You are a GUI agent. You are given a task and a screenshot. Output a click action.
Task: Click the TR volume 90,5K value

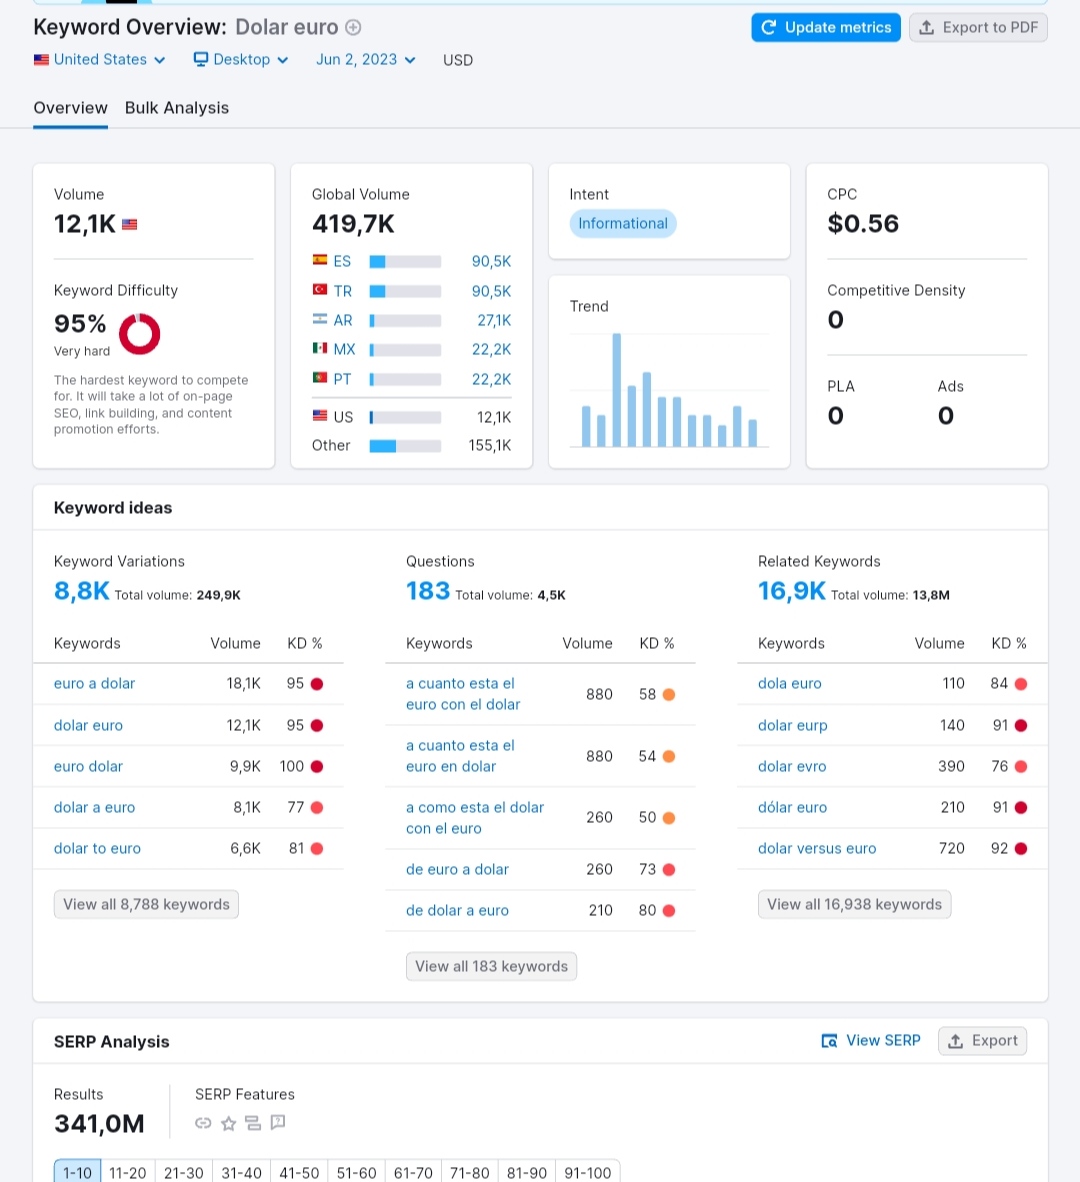point(491,291)
